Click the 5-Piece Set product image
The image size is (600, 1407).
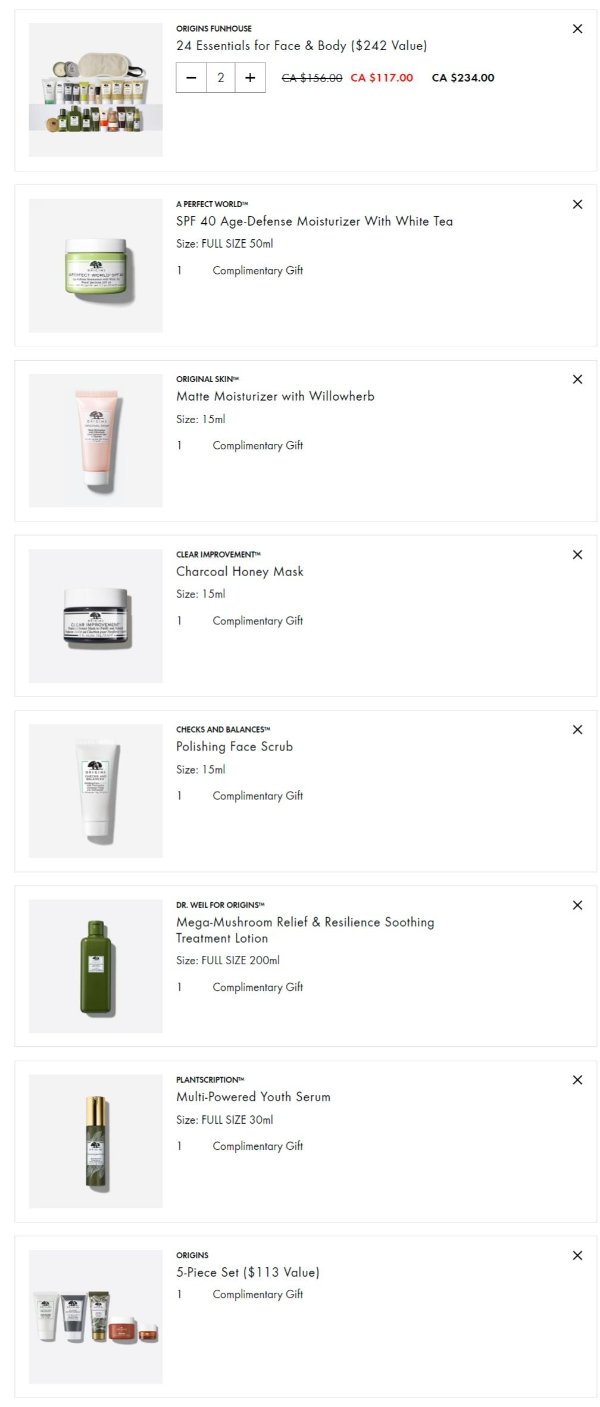[96, 1317]
